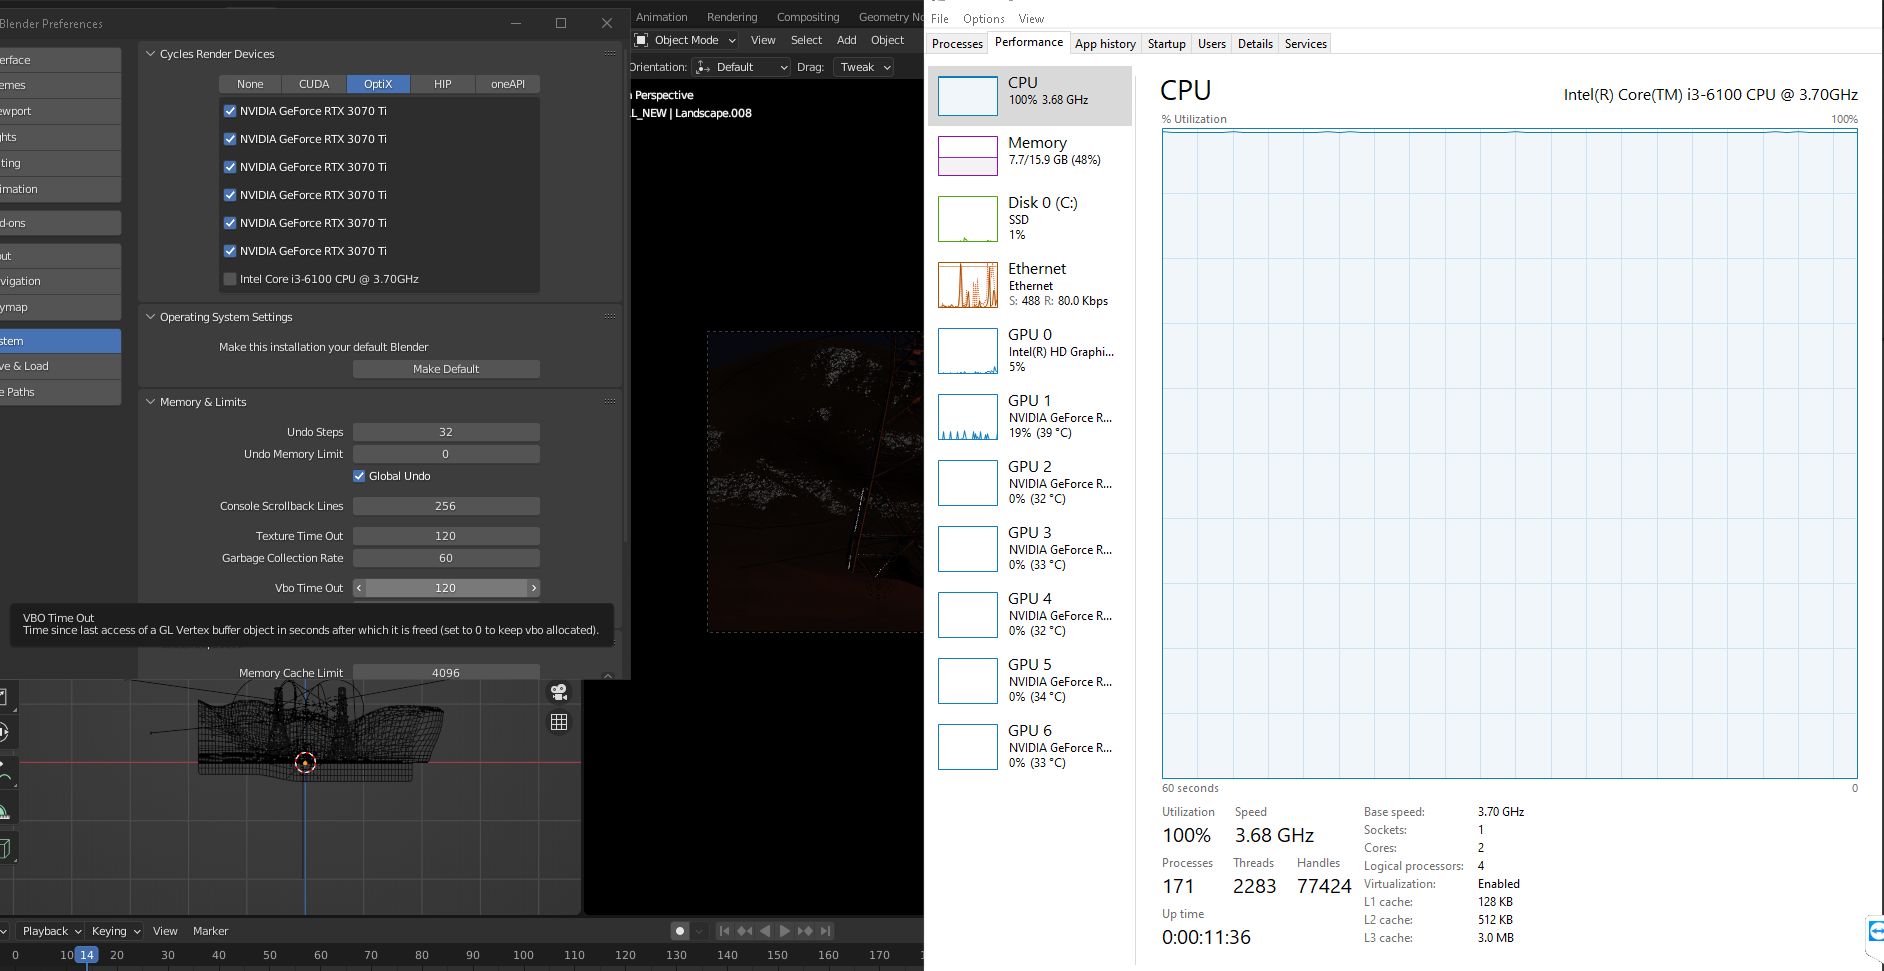This screenshot has width=1884, height=971.
Task: Collapse Cycles Render Devices panel
Action: (151, 54)
